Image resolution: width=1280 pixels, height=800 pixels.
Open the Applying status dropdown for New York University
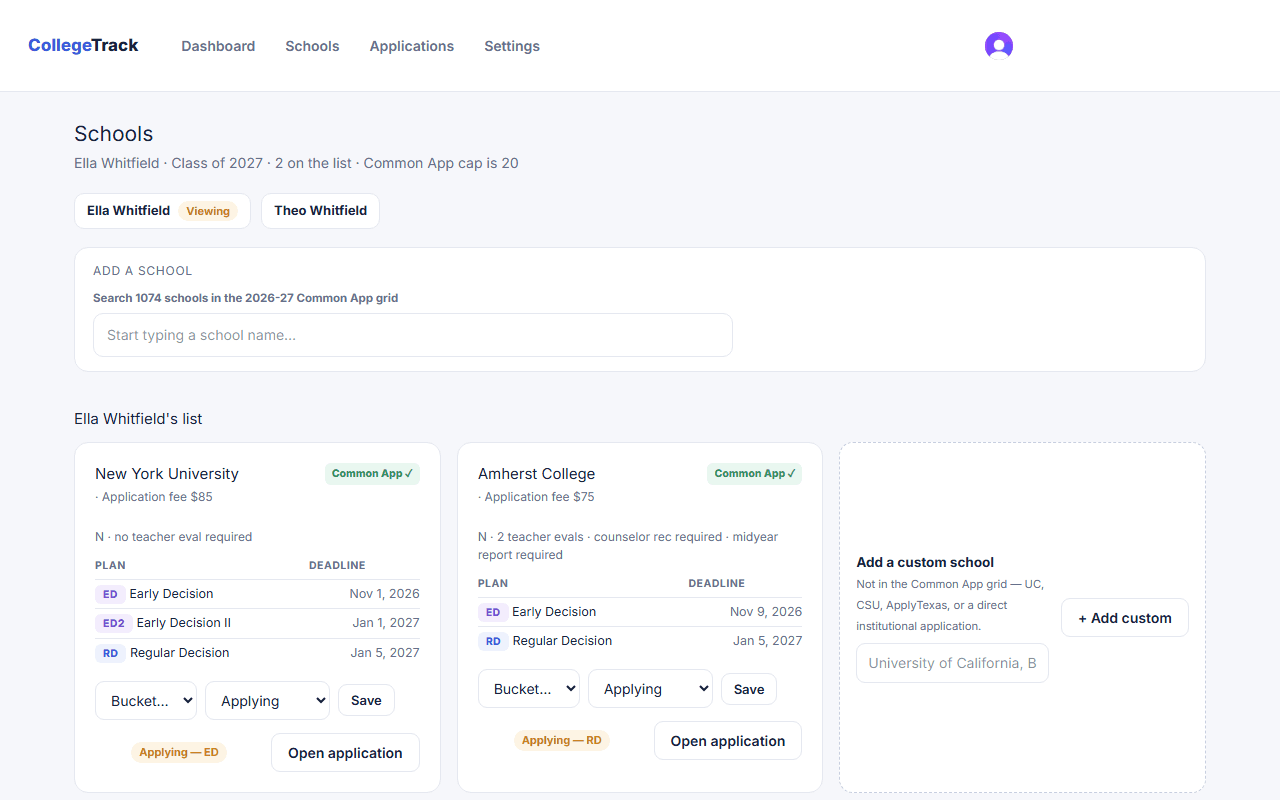click(267, 701)
